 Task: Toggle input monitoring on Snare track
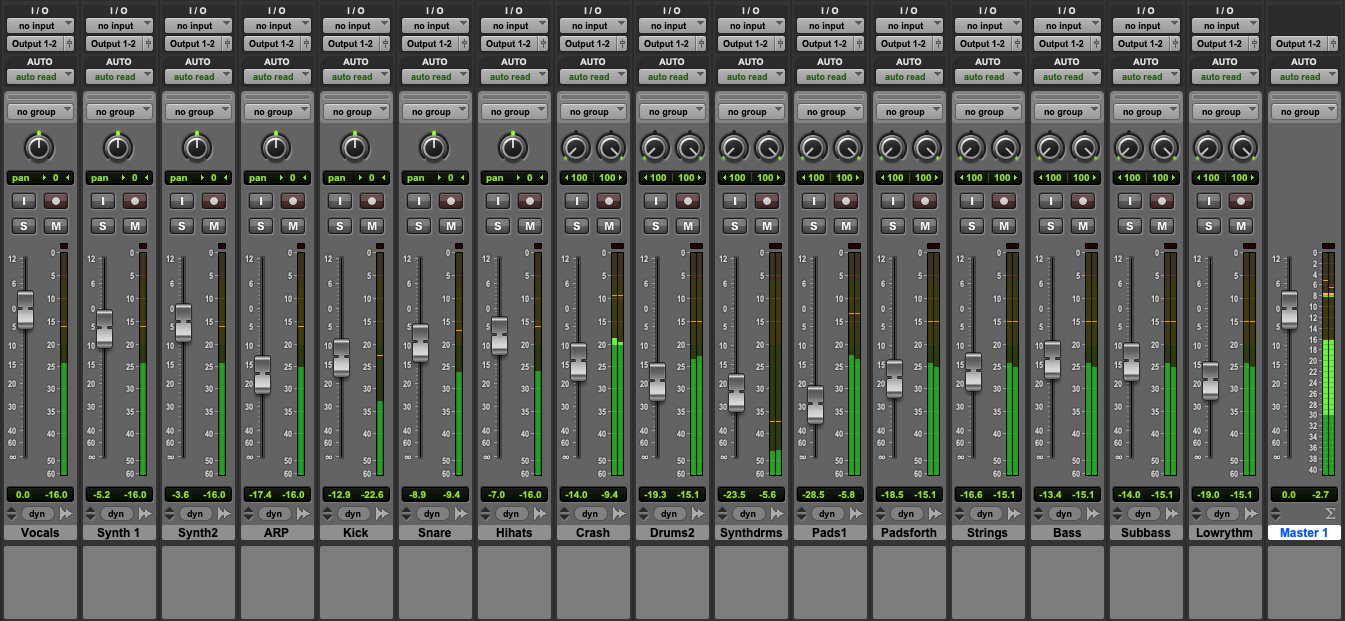click(418, 201)
